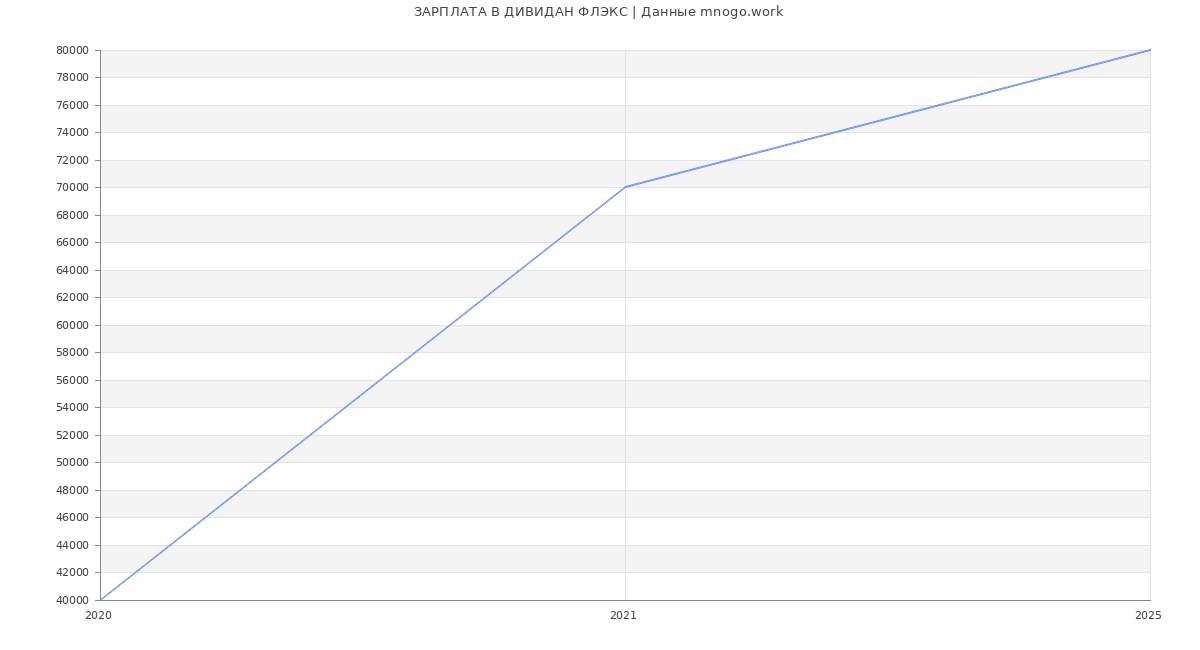
Task: Click the 62000 y-axis label
Action: pos(72,298)
